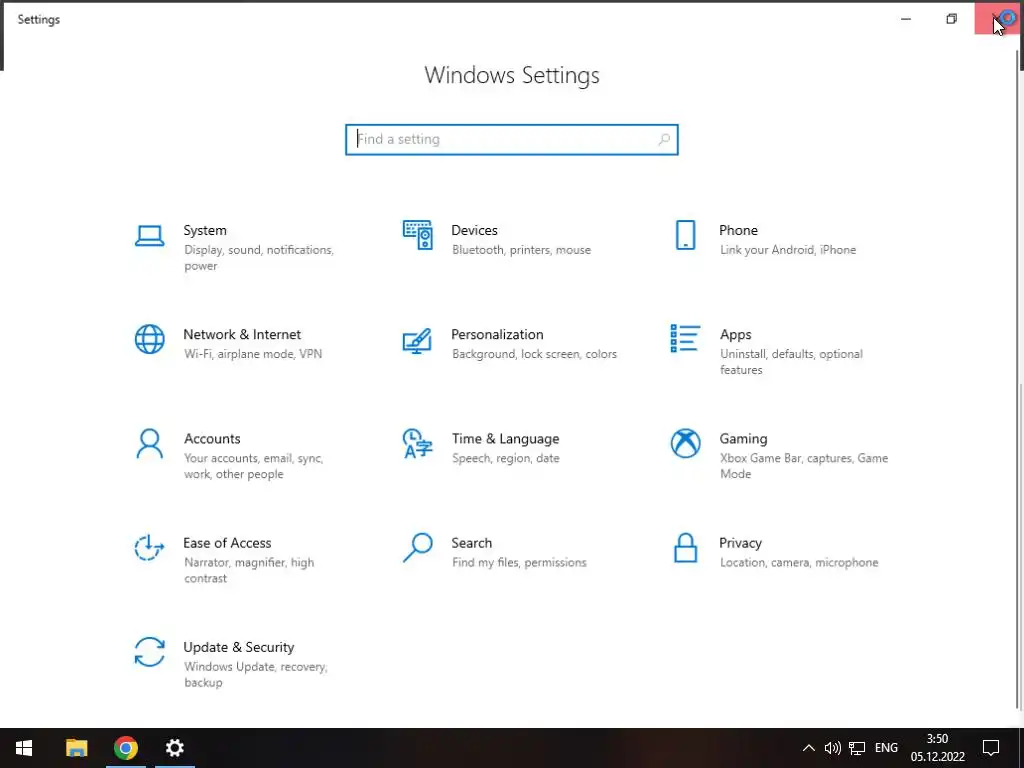The width and height of the screenshot is (1024, 768).
Task: Open Ease of Access title
Action: [227, 543]
